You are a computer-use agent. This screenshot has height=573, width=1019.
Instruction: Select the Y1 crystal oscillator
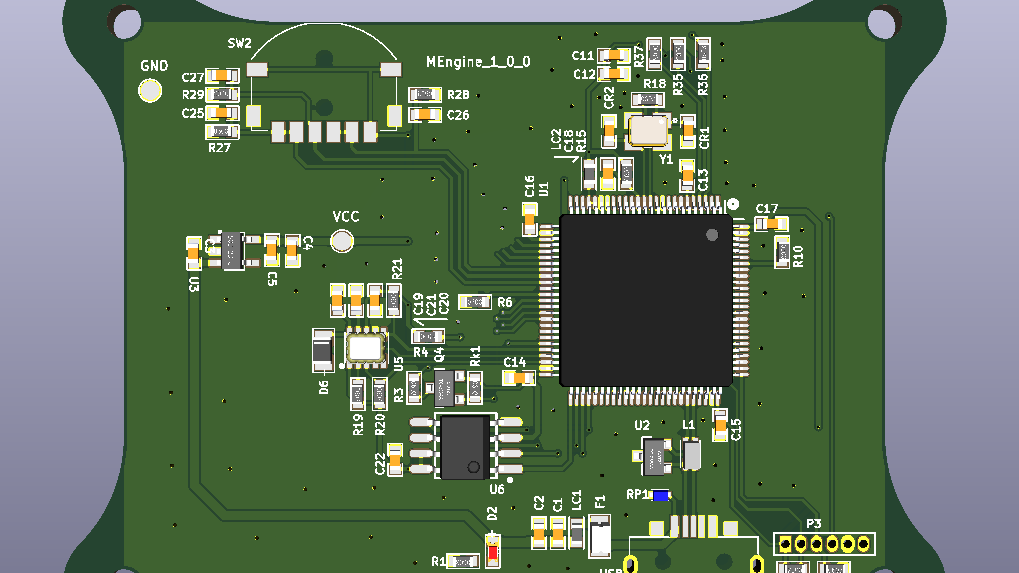(x=649, y=130)
